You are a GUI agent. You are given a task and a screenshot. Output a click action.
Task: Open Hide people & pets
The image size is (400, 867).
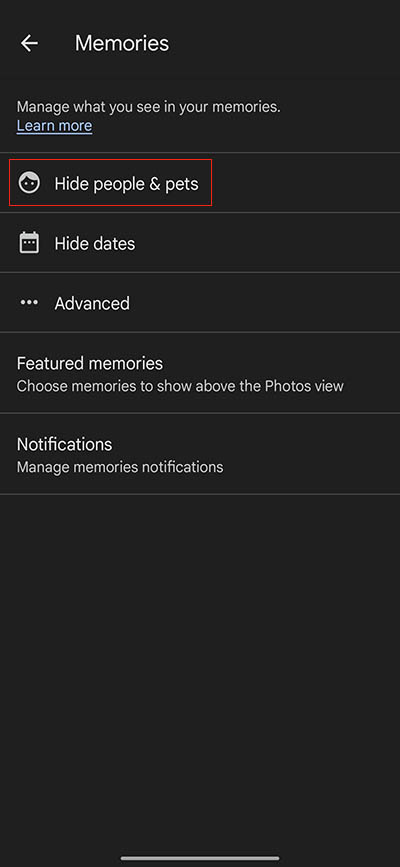click(x=200, y=183)
